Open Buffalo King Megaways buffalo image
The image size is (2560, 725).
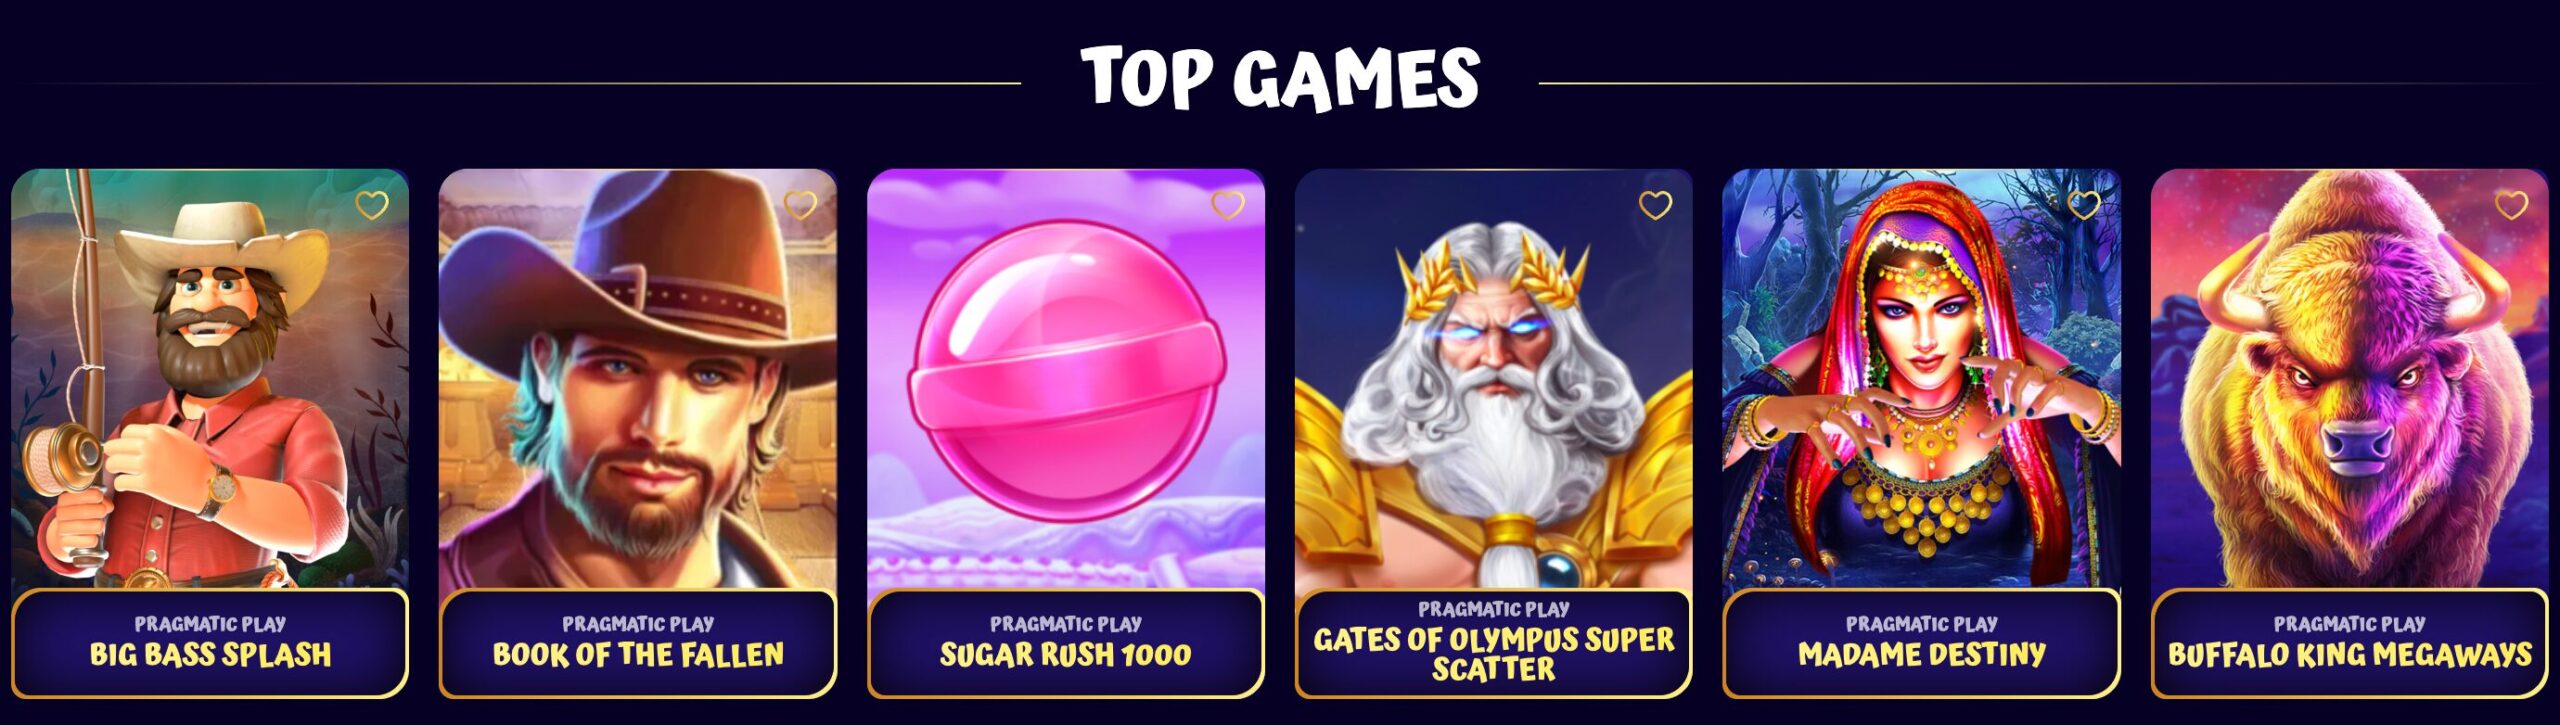point(2350,378)
